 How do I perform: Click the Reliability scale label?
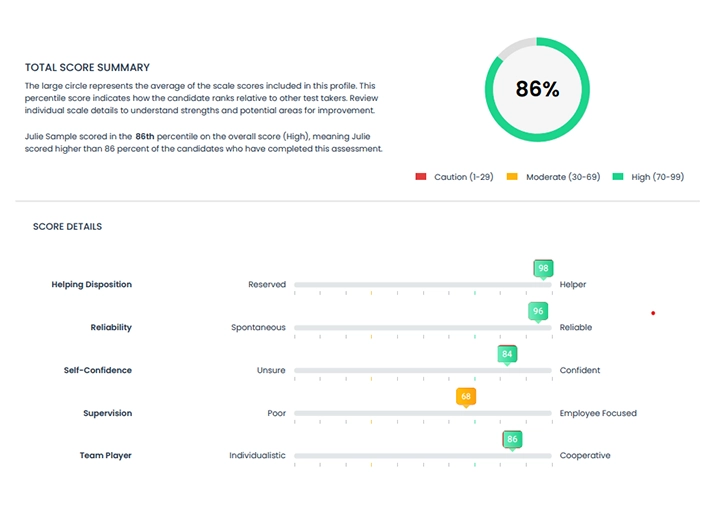coord(111,328)
